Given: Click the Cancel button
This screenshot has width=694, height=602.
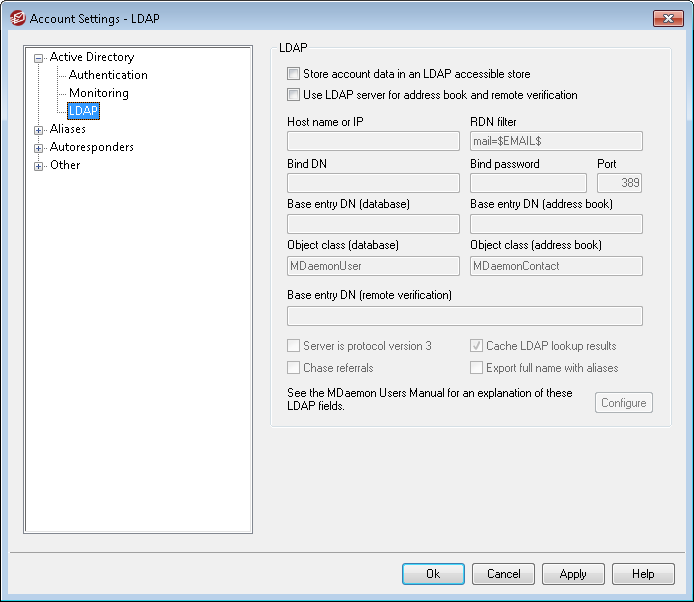Looking at the screenshot, I should pos(503,574).
